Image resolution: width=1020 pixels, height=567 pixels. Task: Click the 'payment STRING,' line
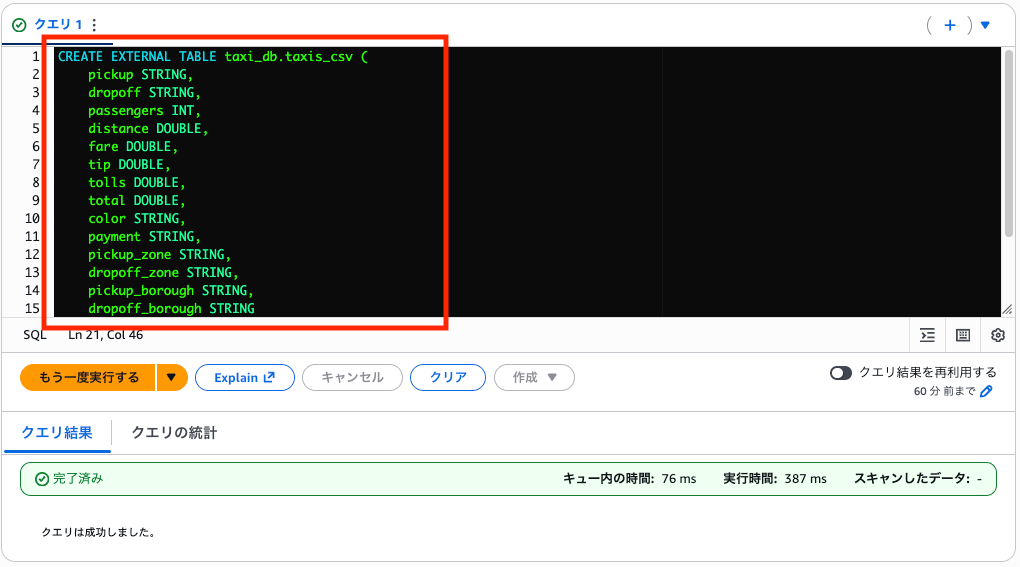144,237
